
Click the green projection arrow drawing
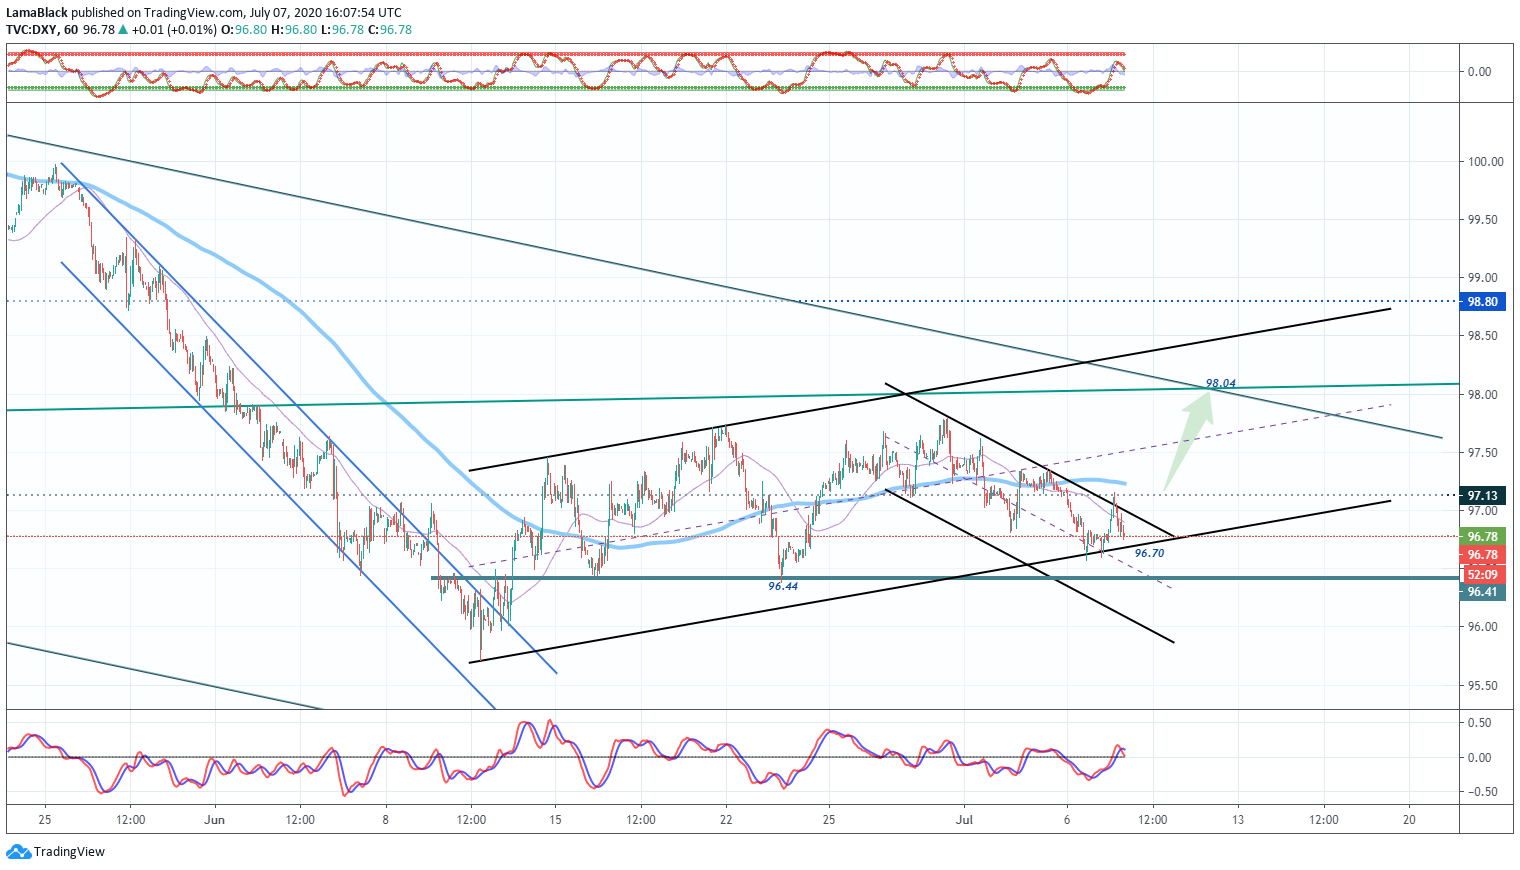point(1190,440)
